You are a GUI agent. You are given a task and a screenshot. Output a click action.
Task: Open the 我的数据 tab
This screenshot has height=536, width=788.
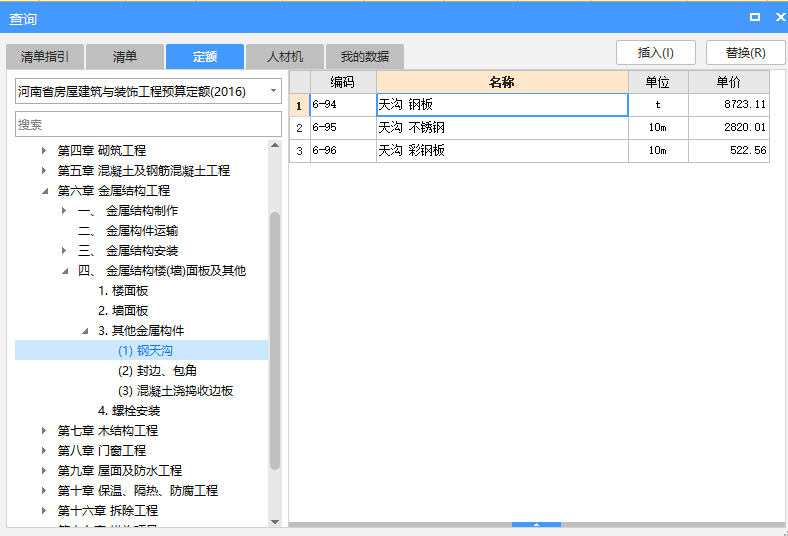click(365, 57)
